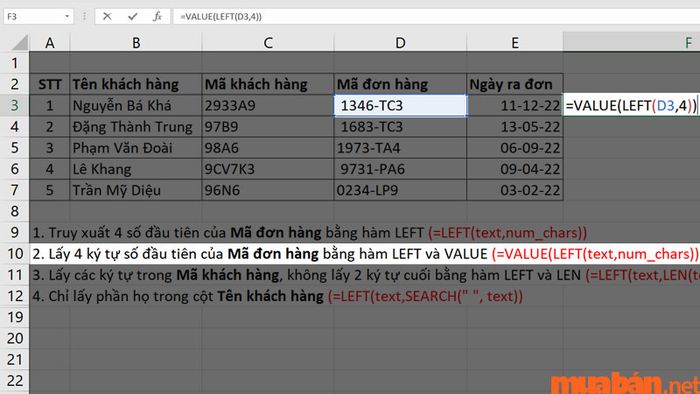Select customer code cell 2933A9
Screen dimensions: 700x394
pos(268,105)
